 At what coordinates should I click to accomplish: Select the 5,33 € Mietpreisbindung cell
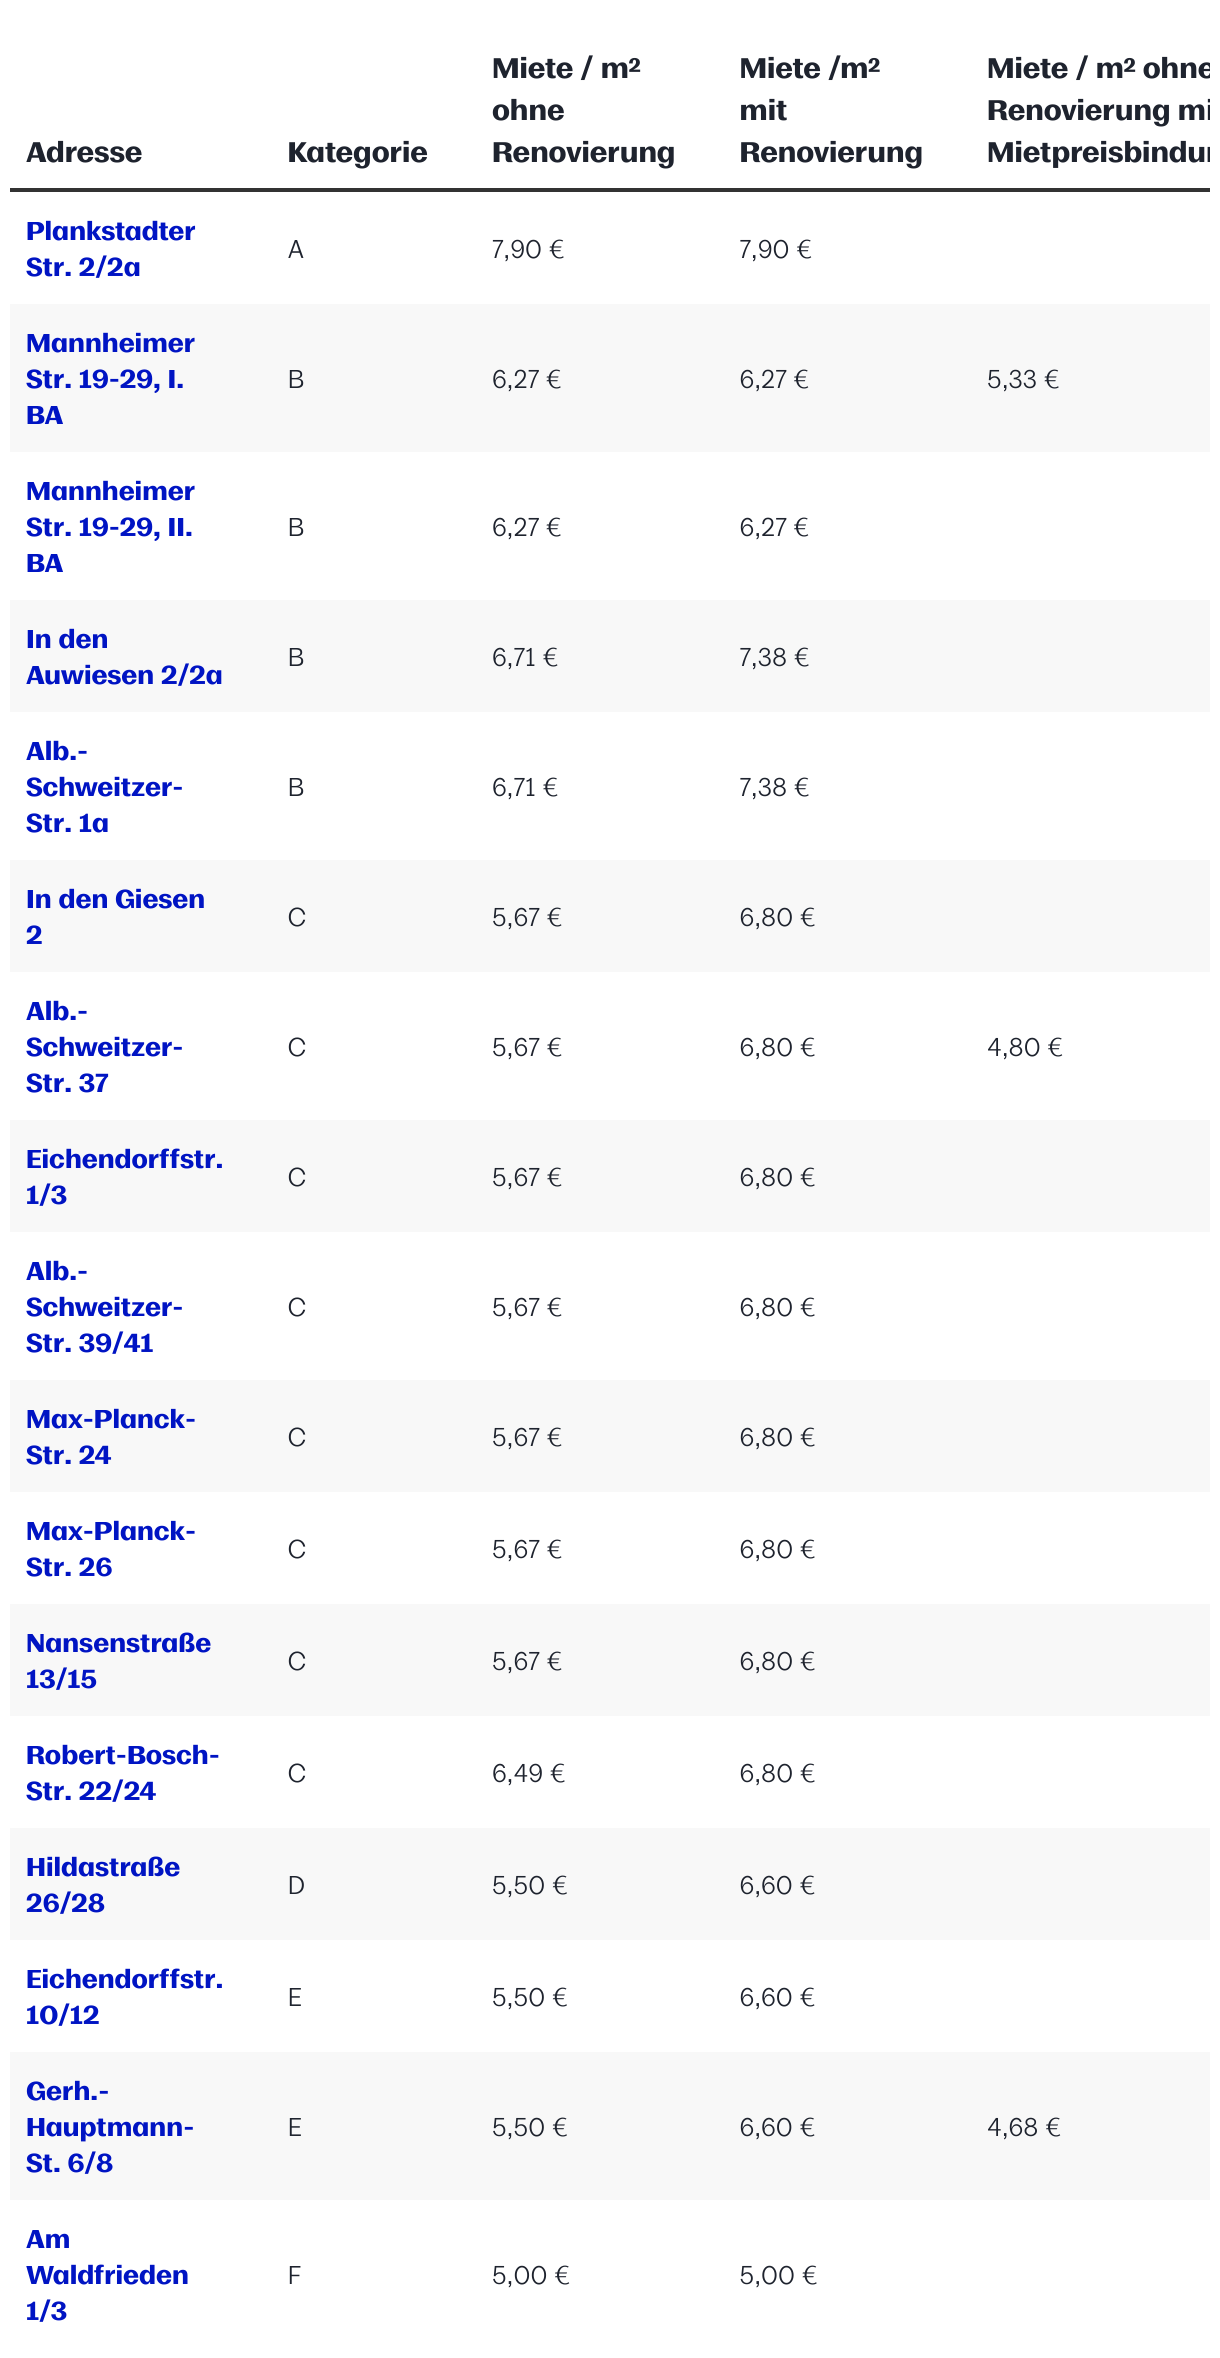tap(1023, 379)
